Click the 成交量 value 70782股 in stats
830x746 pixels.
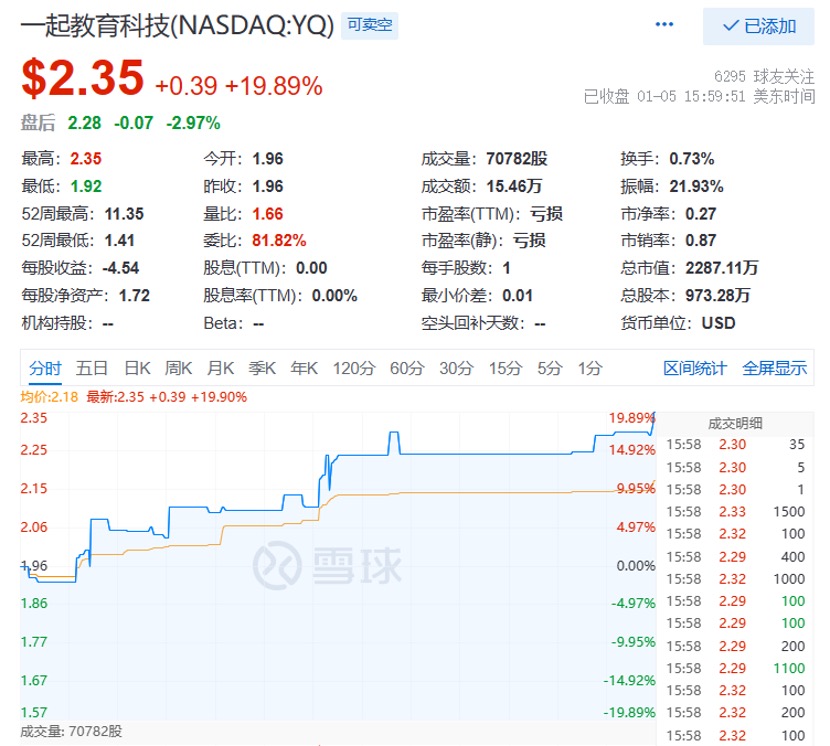click(517, 158)
